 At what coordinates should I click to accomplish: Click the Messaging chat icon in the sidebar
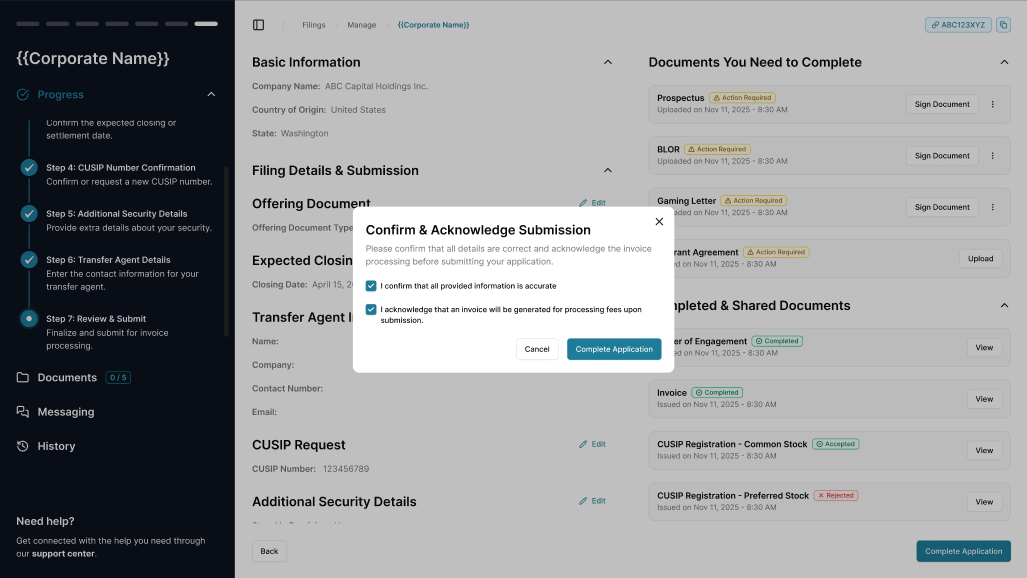pos(23,412)
